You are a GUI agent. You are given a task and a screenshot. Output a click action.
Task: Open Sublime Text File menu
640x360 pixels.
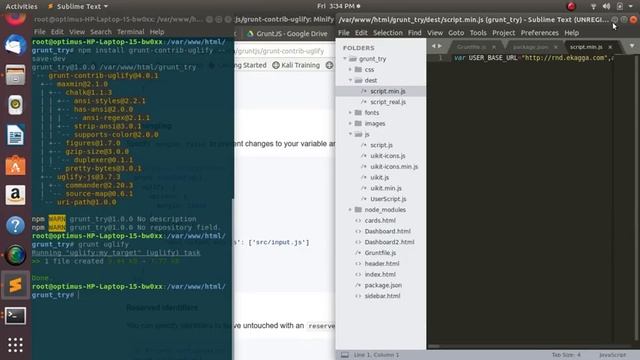(x=344, y=33)
